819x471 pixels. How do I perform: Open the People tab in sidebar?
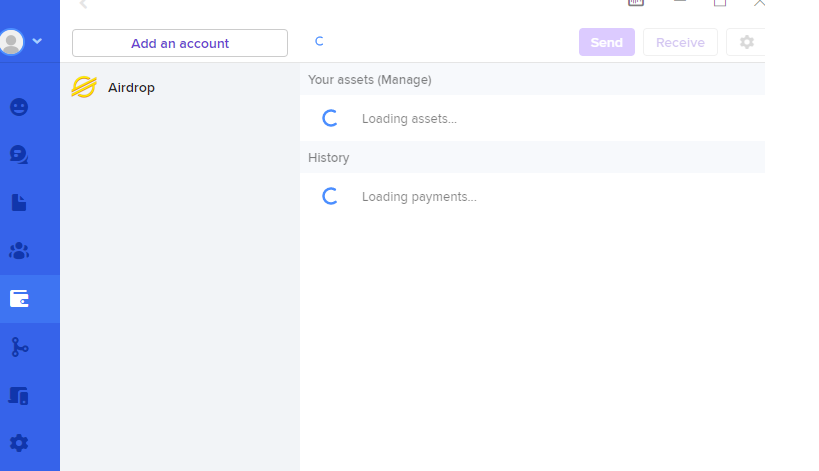19,107
